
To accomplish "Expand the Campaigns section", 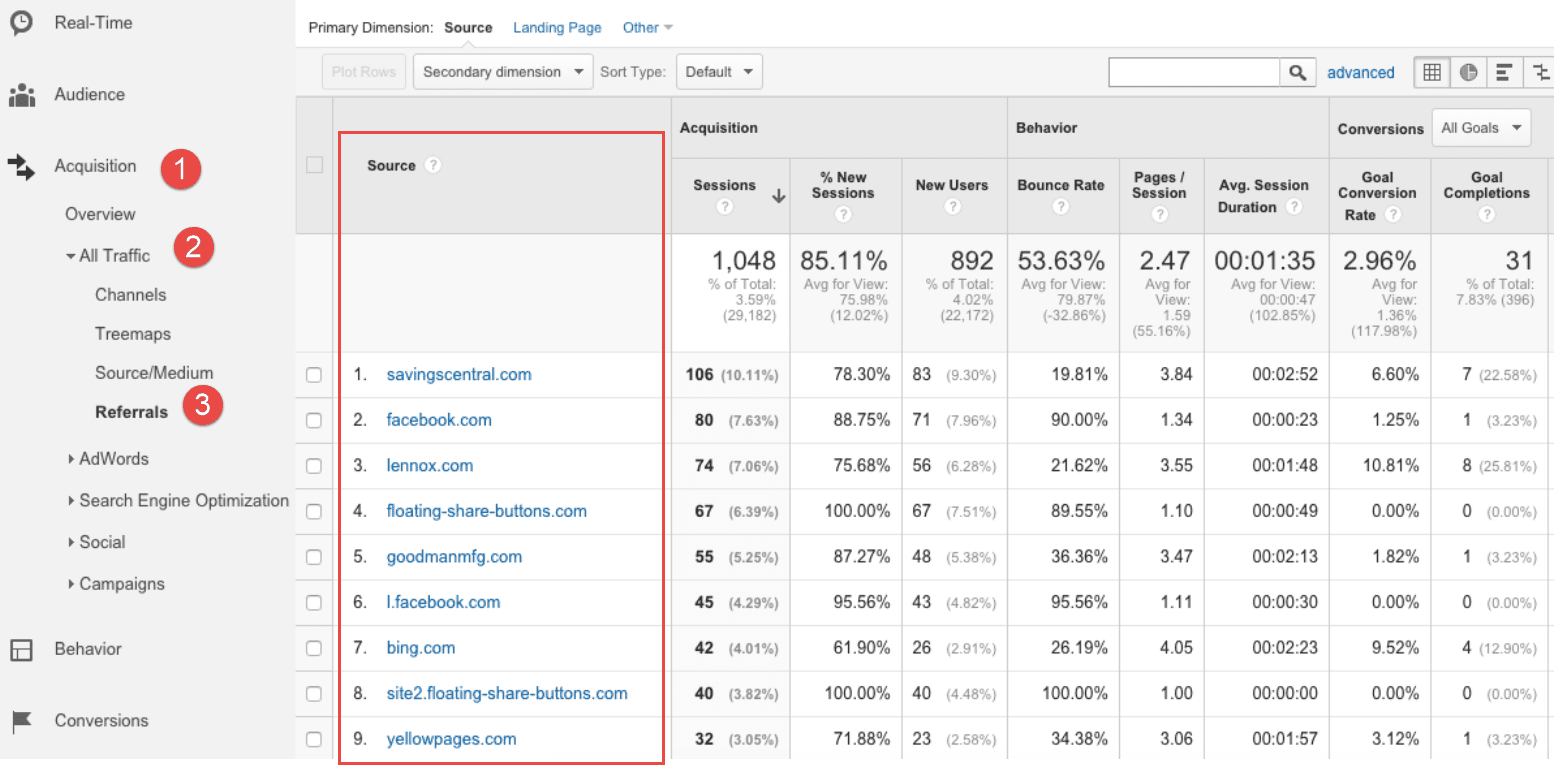I will pos(116,584).
